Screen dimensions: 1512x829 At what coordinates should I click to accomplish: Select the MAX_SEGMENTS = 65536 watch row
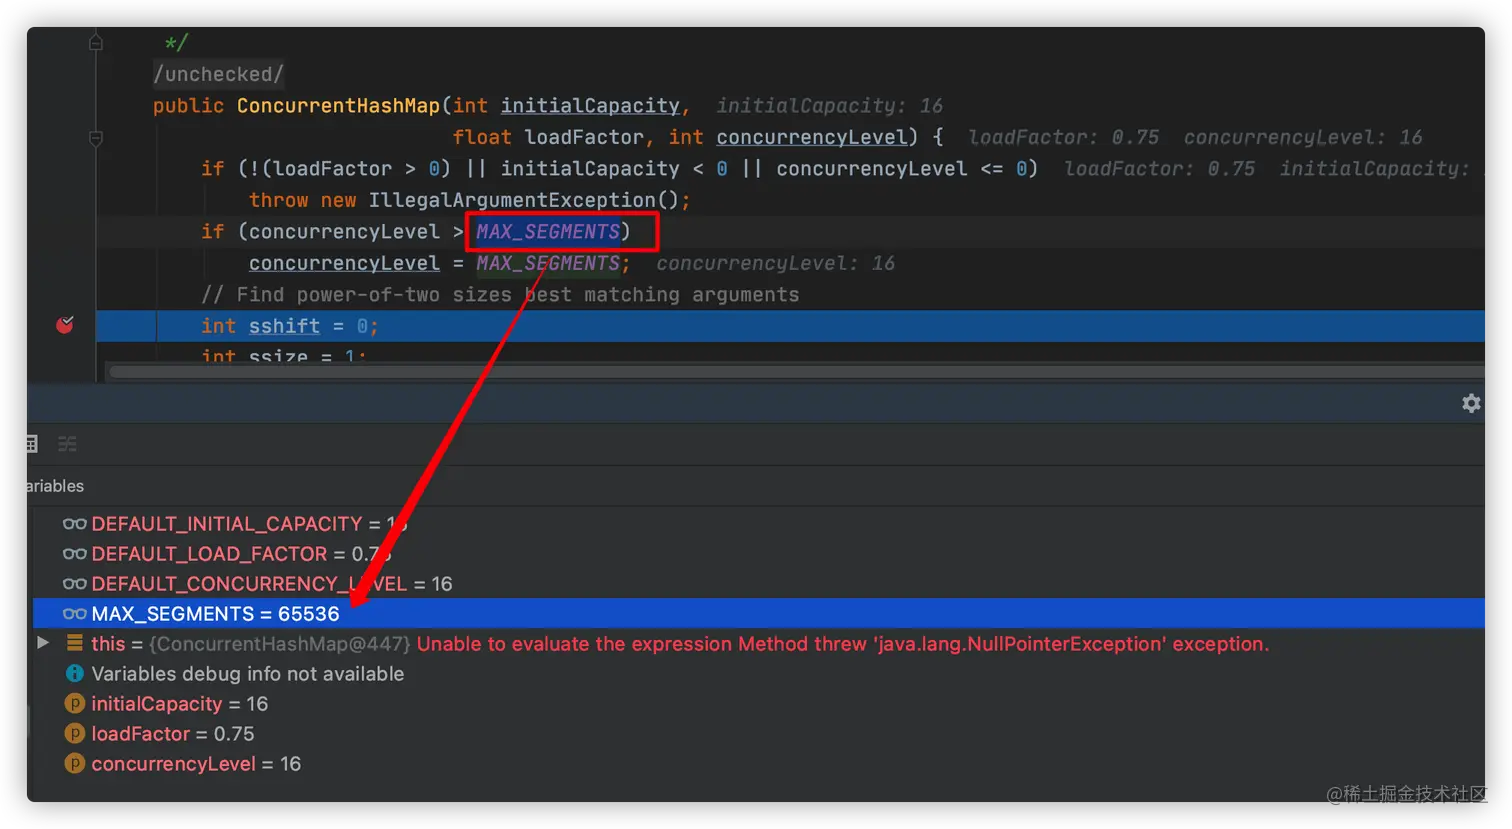[758, 613]
